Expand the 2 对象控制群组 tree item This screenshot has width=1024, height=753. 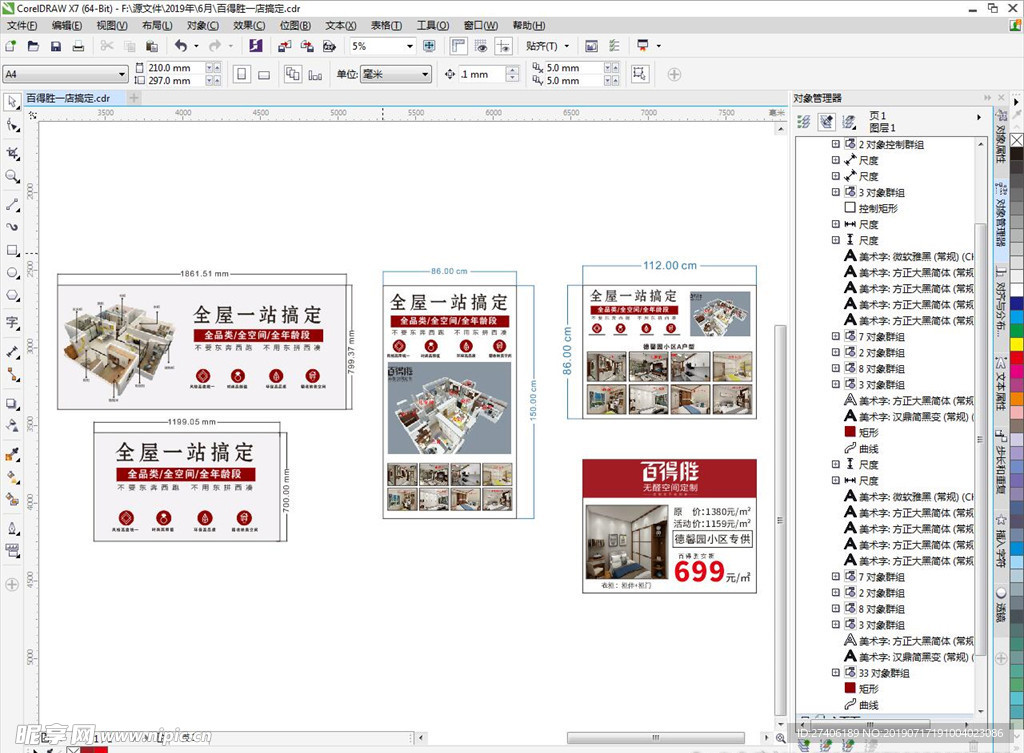[835, 144]
